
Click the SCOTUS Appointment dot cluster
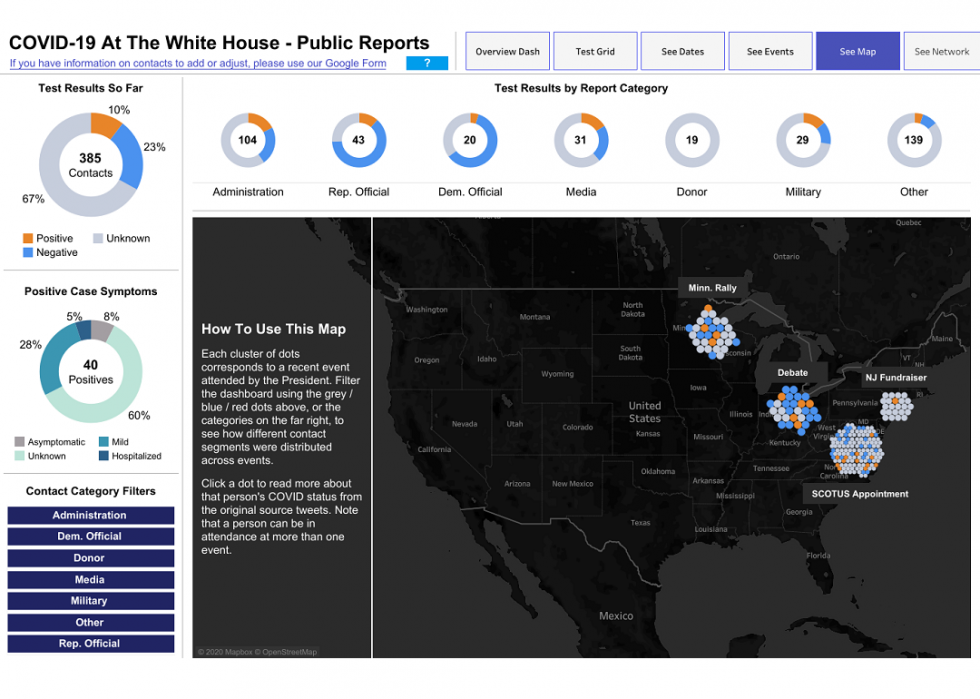click(856, 450)
